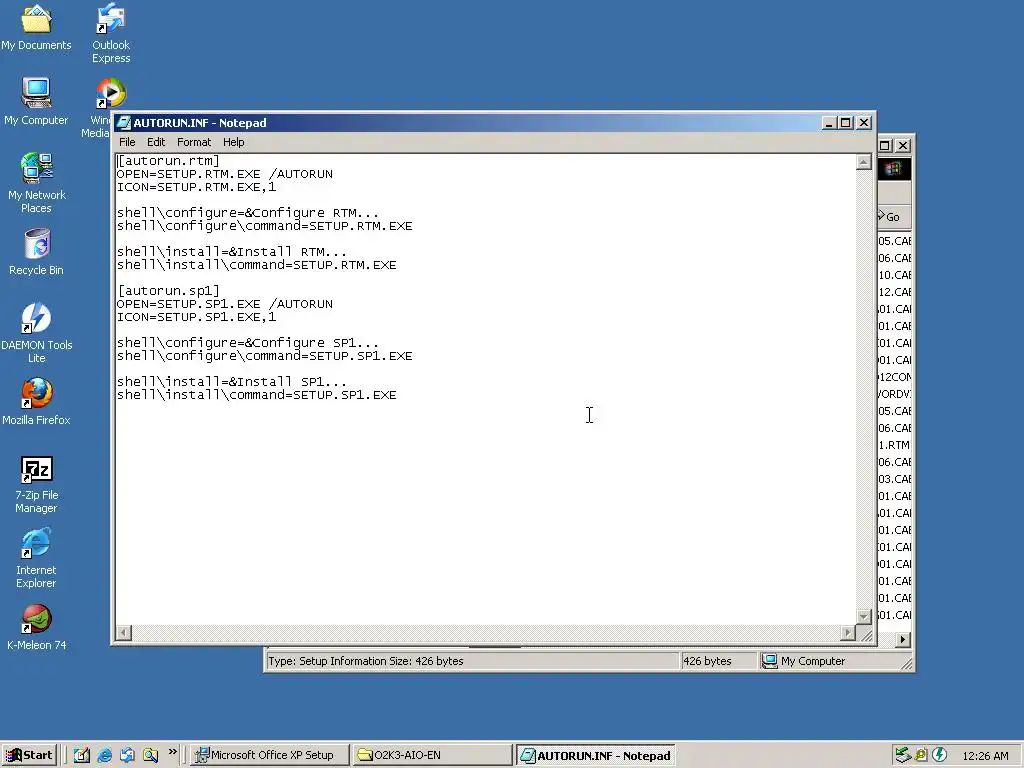Click the yellow system tray icon

pyautogui.click(x=921, y=755)
